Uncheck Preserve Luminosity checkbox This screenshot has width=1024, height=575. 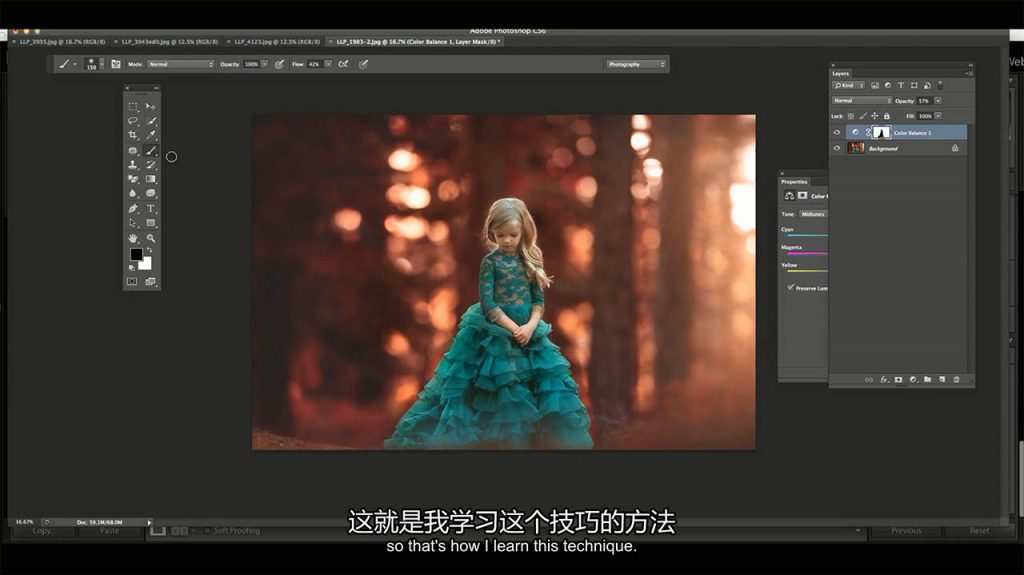791,288
